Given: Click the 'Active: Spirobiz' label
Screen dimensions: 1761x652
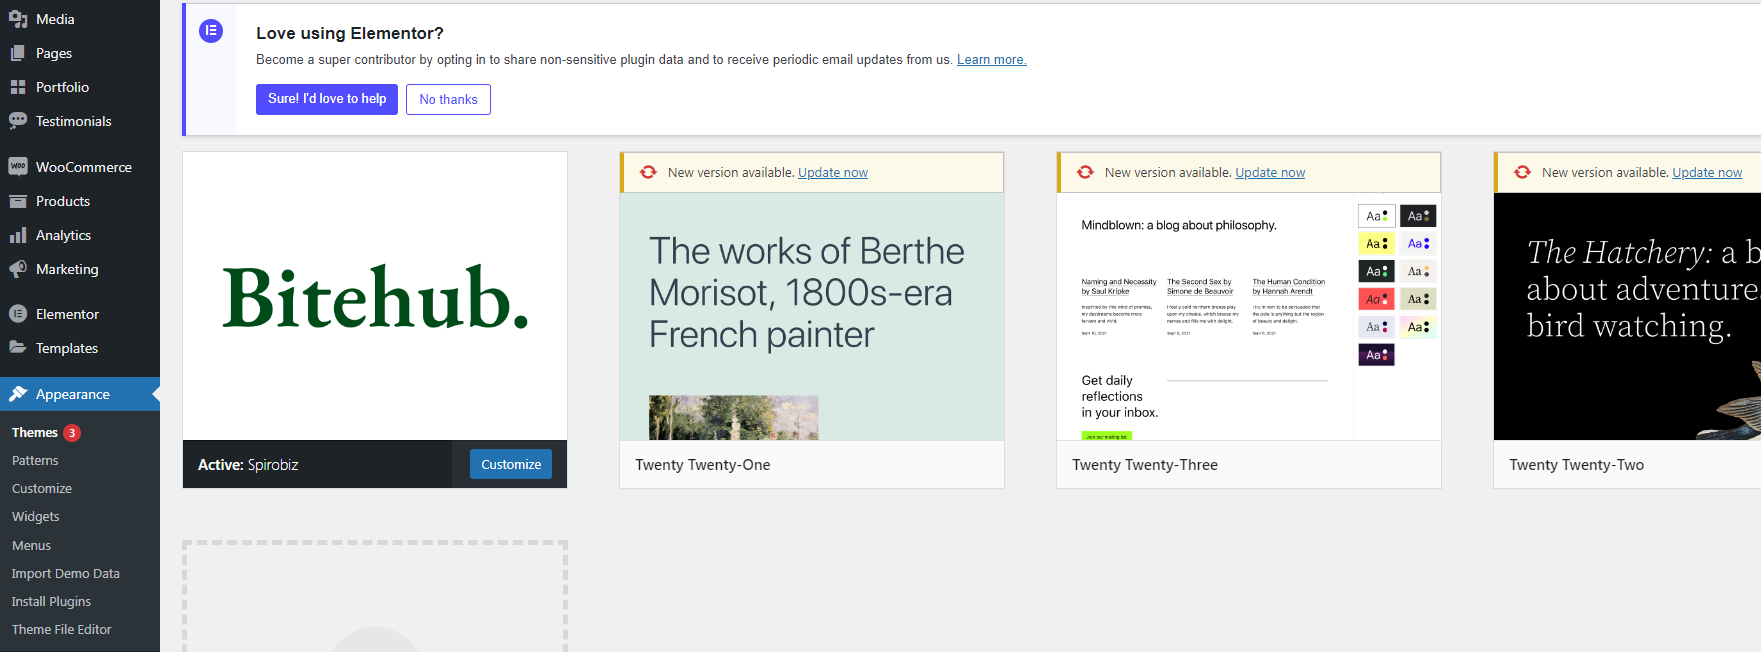Looking at the screenshot, I should [x=248, y=465].
